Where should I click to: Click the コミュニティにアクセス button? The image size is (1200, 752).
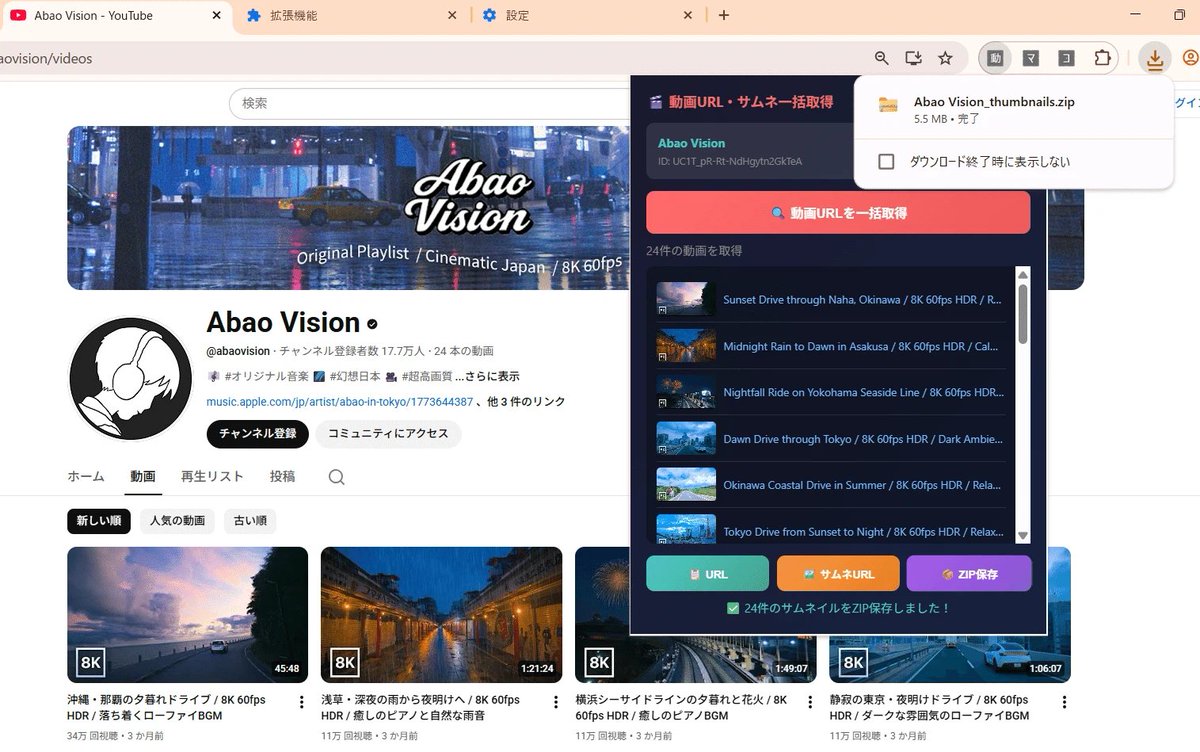click(388, 434)
